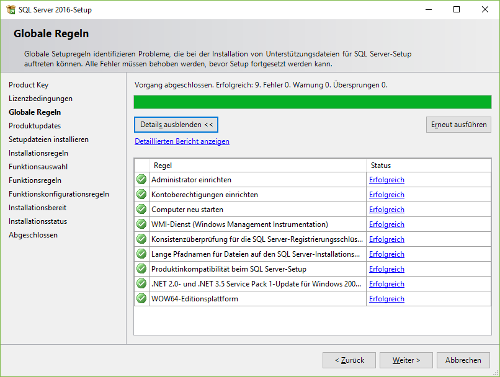Click green check icon for WMI-Dienst row
Image resolution: width=500 pixels, height=377 pixels.
coord(141,224)
